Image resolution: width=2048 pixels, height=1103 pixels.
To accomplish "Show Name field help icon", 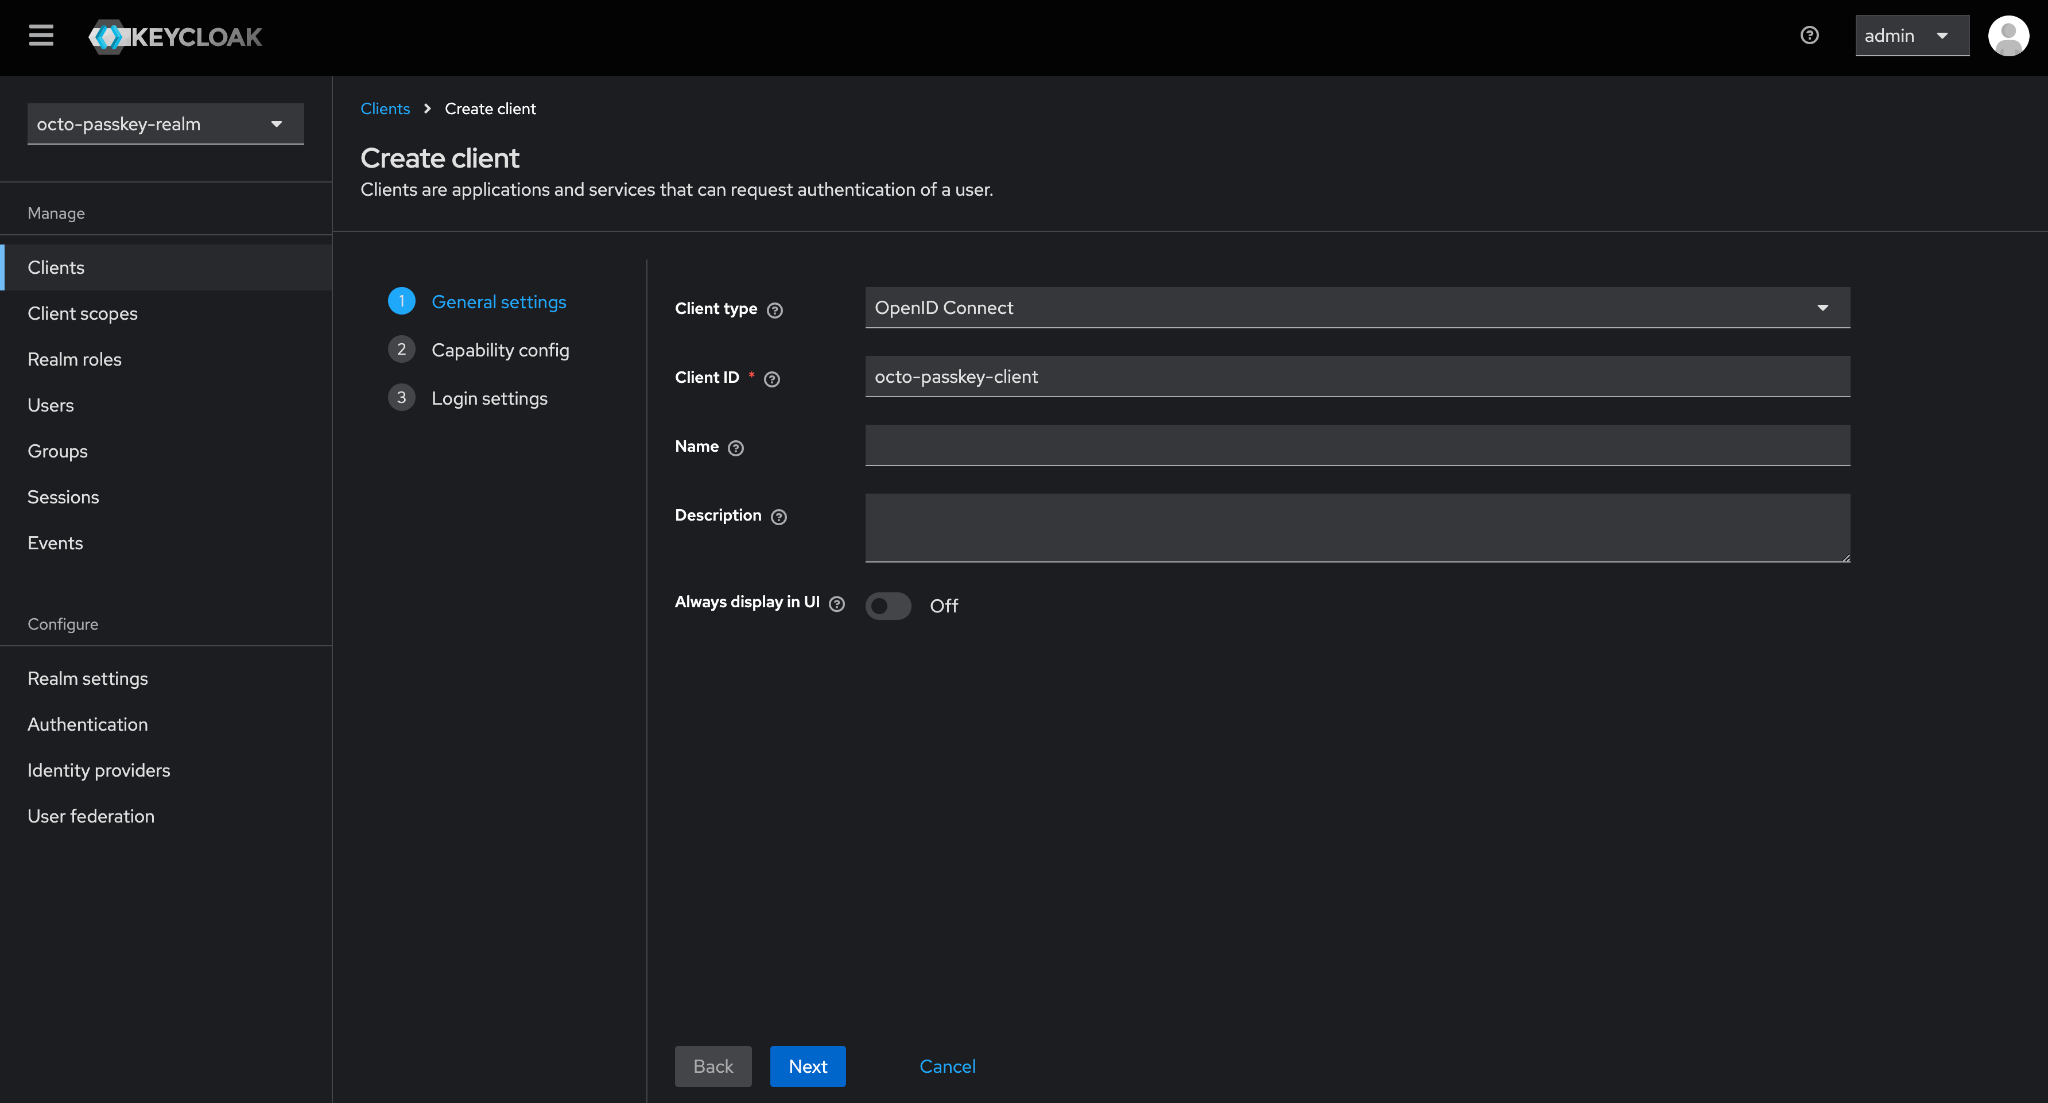I will 736,448.
